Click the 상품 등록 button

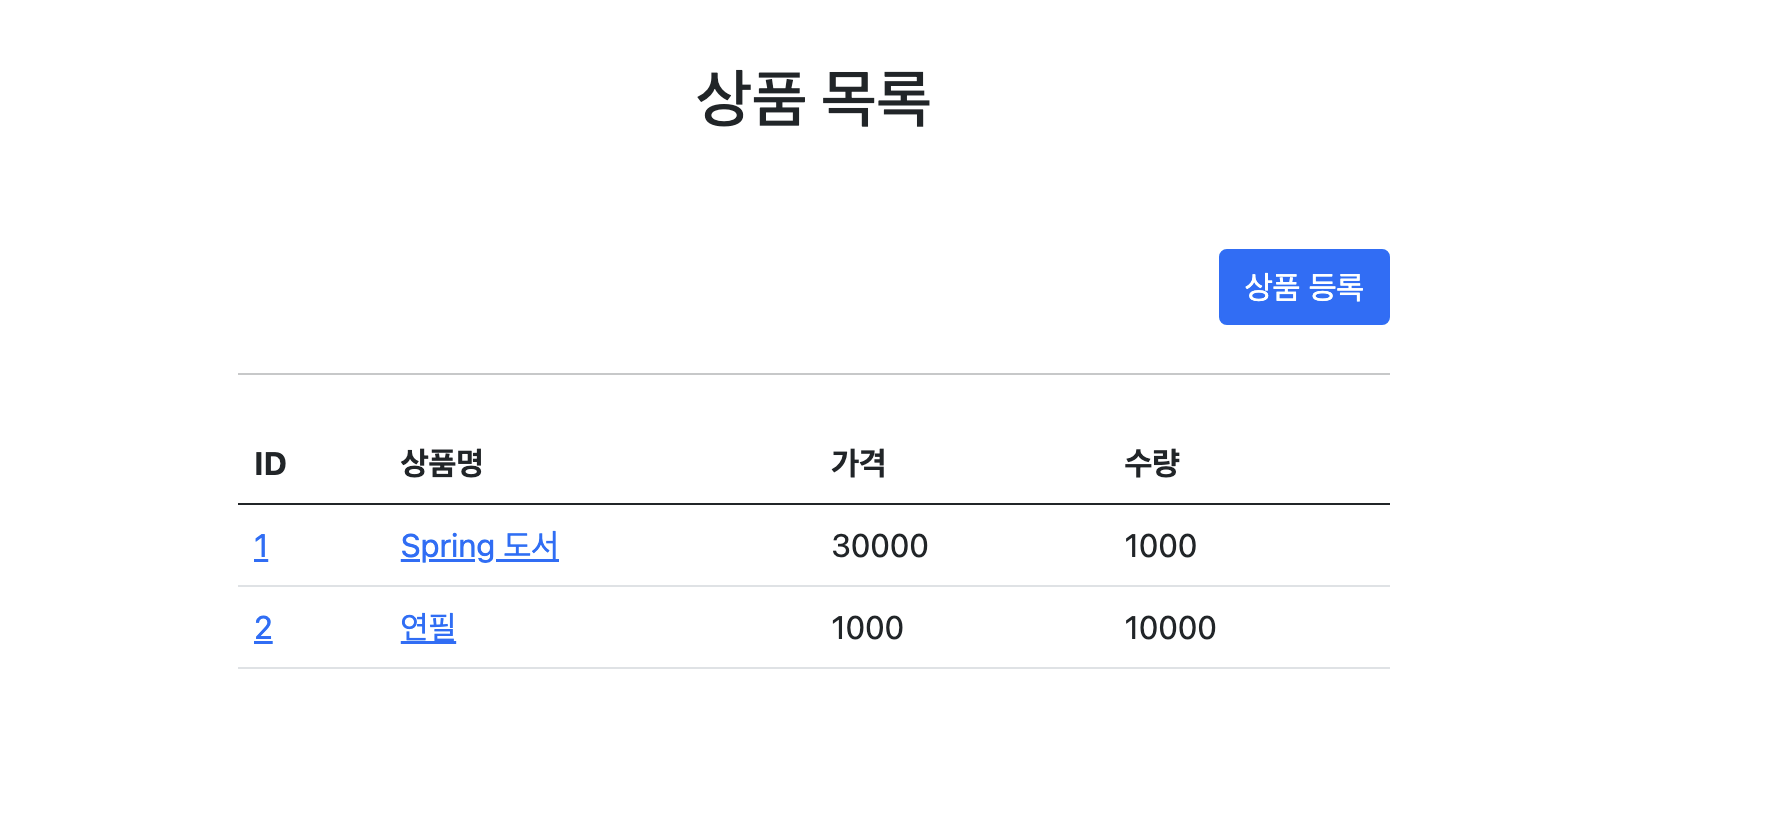[1304, 287]
